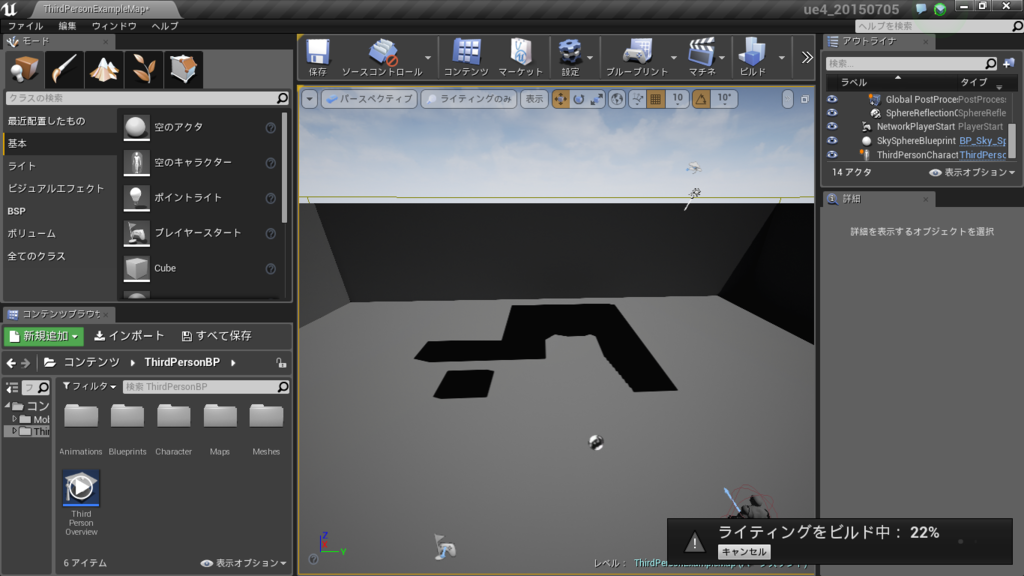This screenshot has height=576, width=1024.
Task: Expand the ThirdPersonBP tree folder
Action: (x=15, y=432)
